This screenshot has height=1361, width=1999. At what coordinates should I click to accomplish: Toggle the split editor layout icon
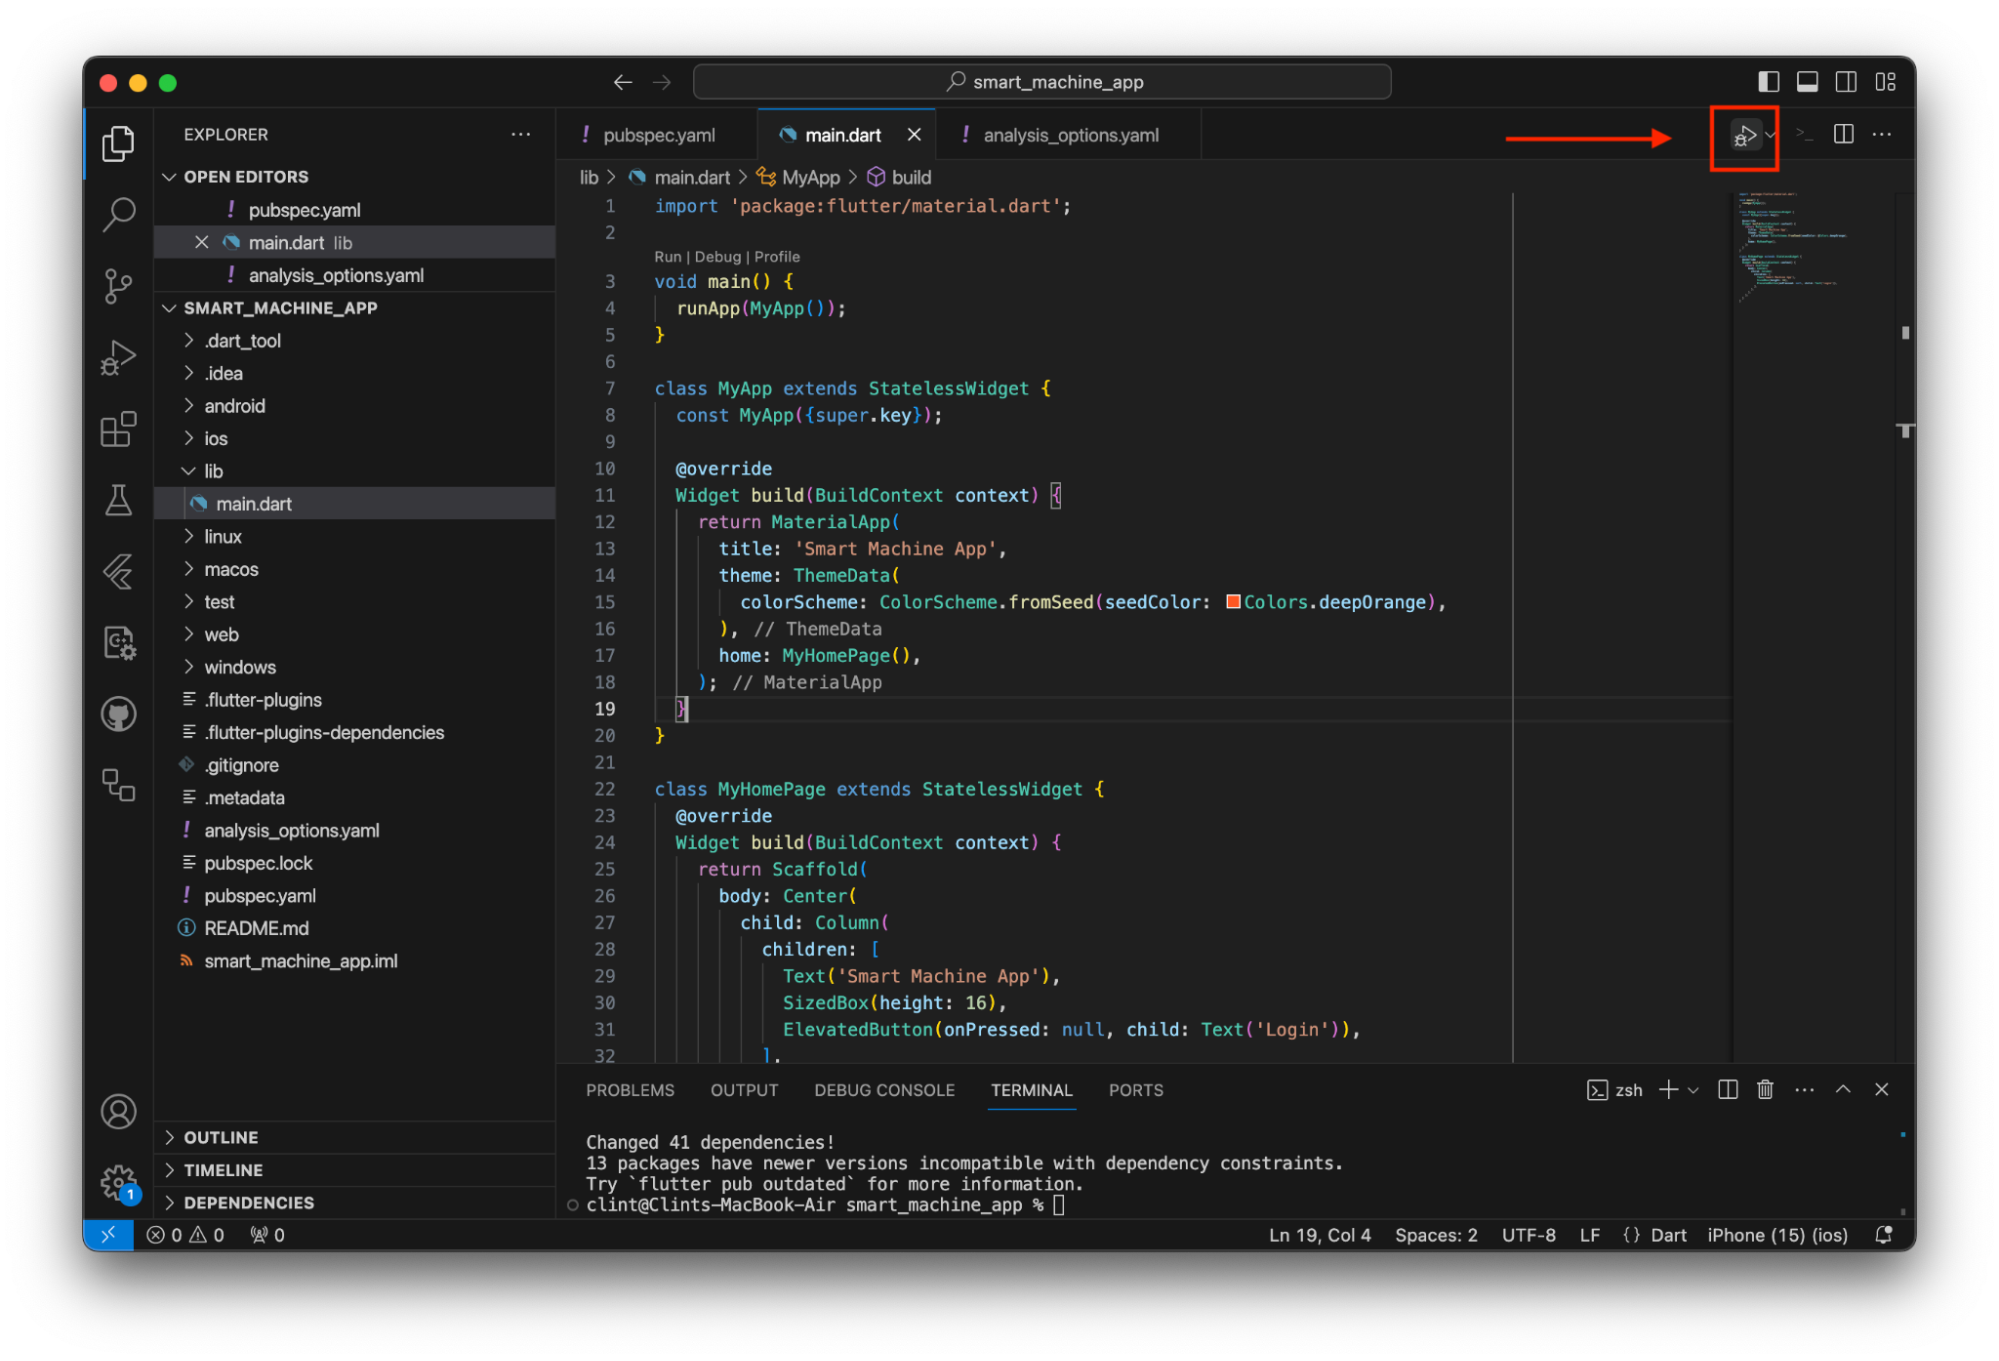1843,134
